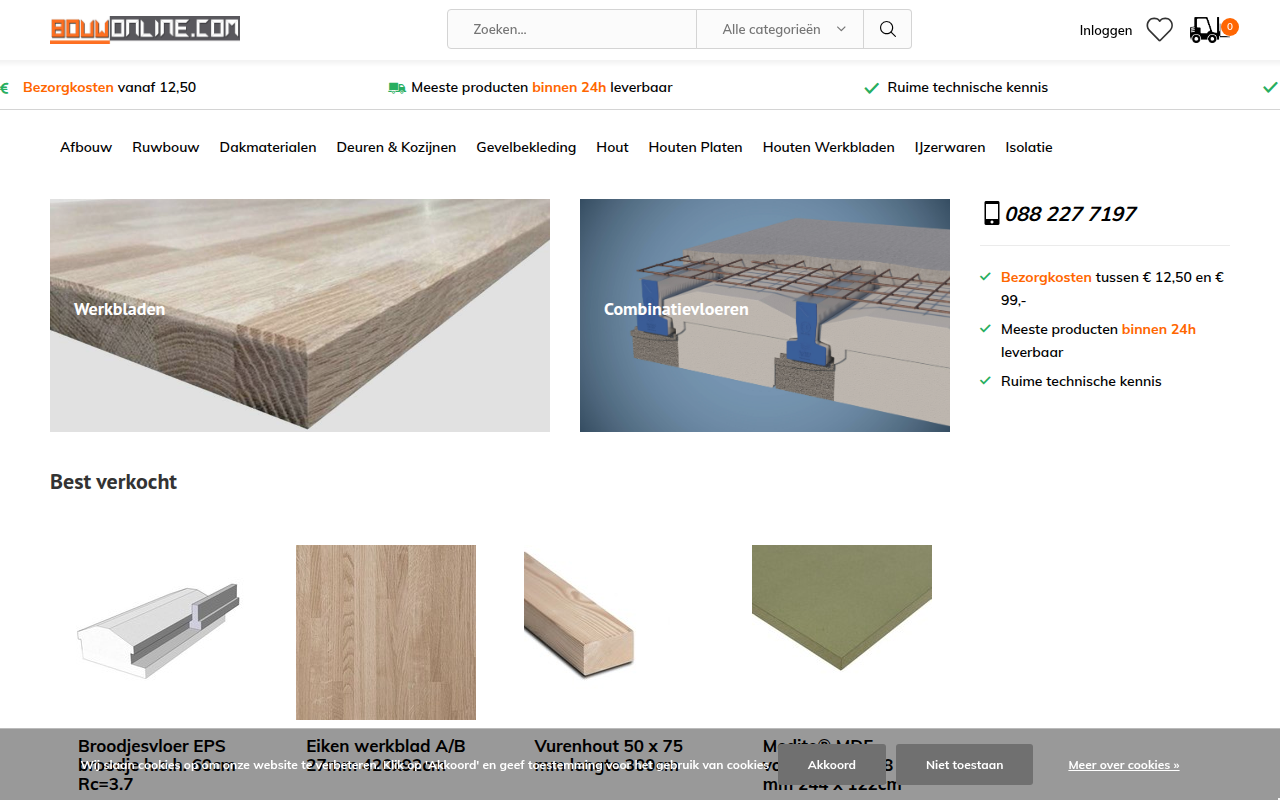Click Bezorgkosten vanaf 12,50 in top banner
Image resolution: width=1280 pixels, height=800 pixels.
(x=109, y=87)
